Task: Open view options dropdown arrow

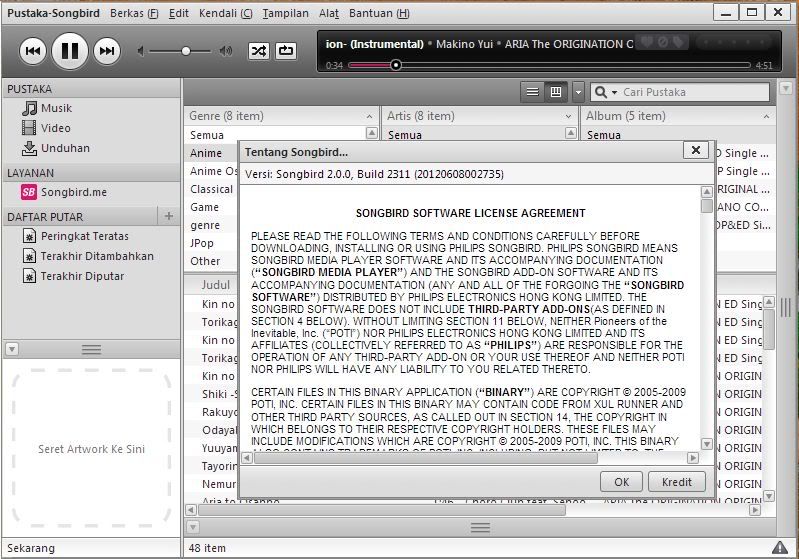Action: point(578,92)
